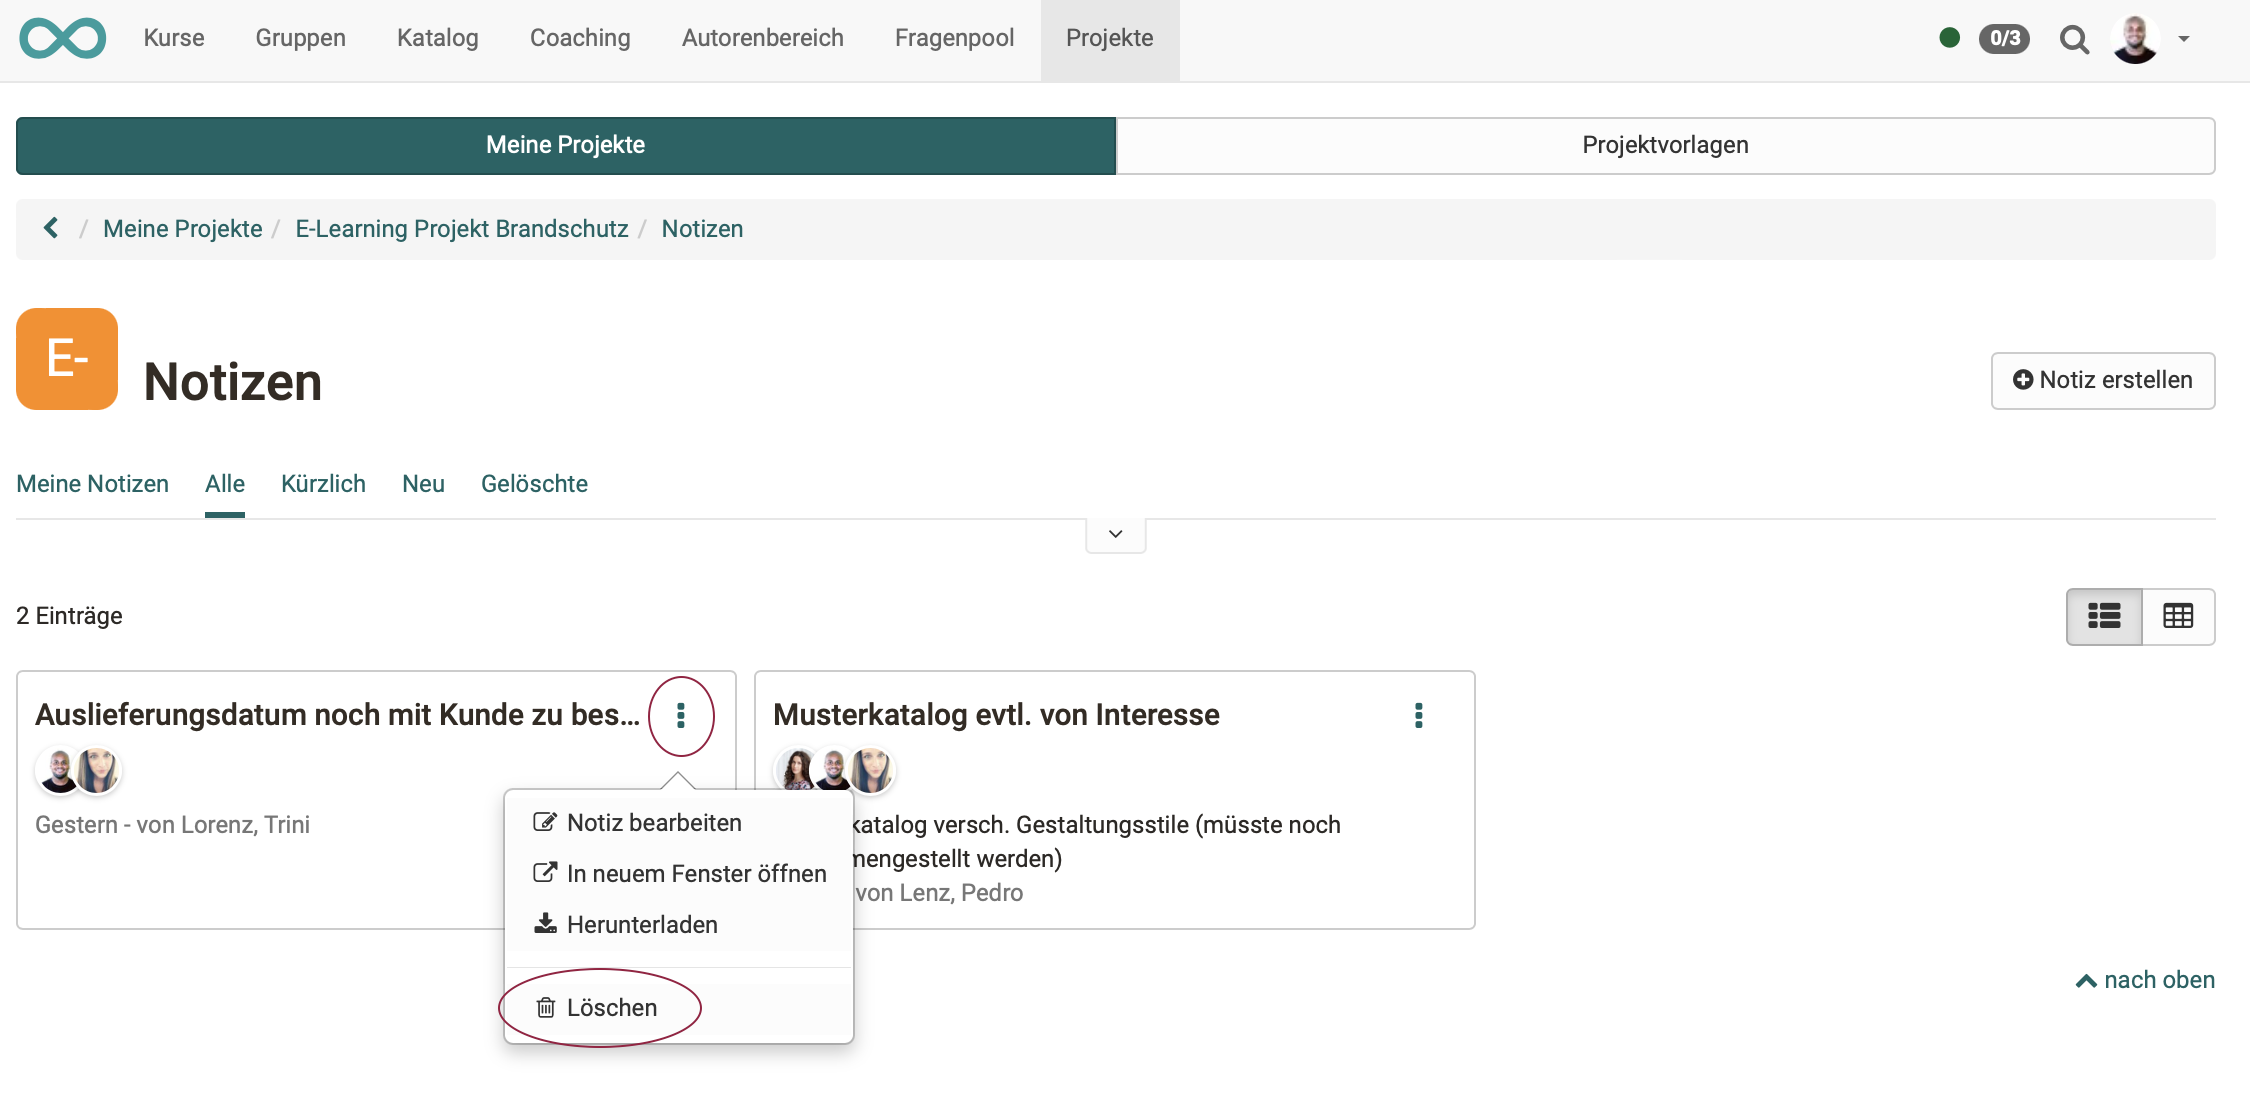Image resolution: width=2250 pixels, height=1108 pixels.
Task: Click the back chevron in the breadcrumb
Action: 50,228
